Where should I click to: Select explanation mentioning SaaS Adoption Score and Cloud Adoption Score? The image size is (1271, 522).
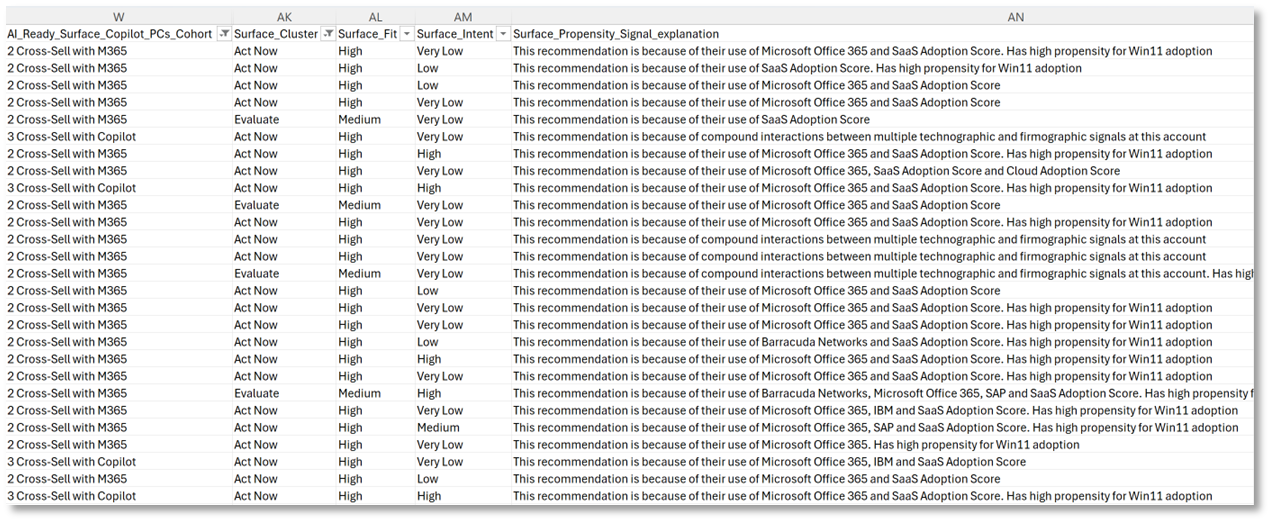816,171
